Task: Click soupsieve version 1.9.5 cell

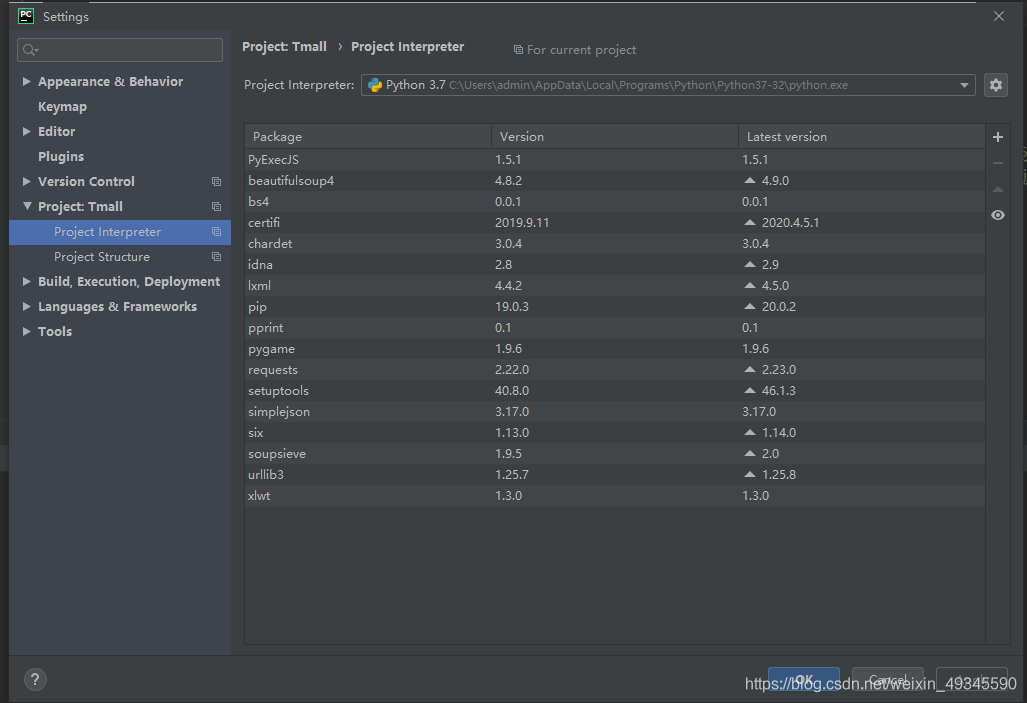Action: [x=508, y=453]
